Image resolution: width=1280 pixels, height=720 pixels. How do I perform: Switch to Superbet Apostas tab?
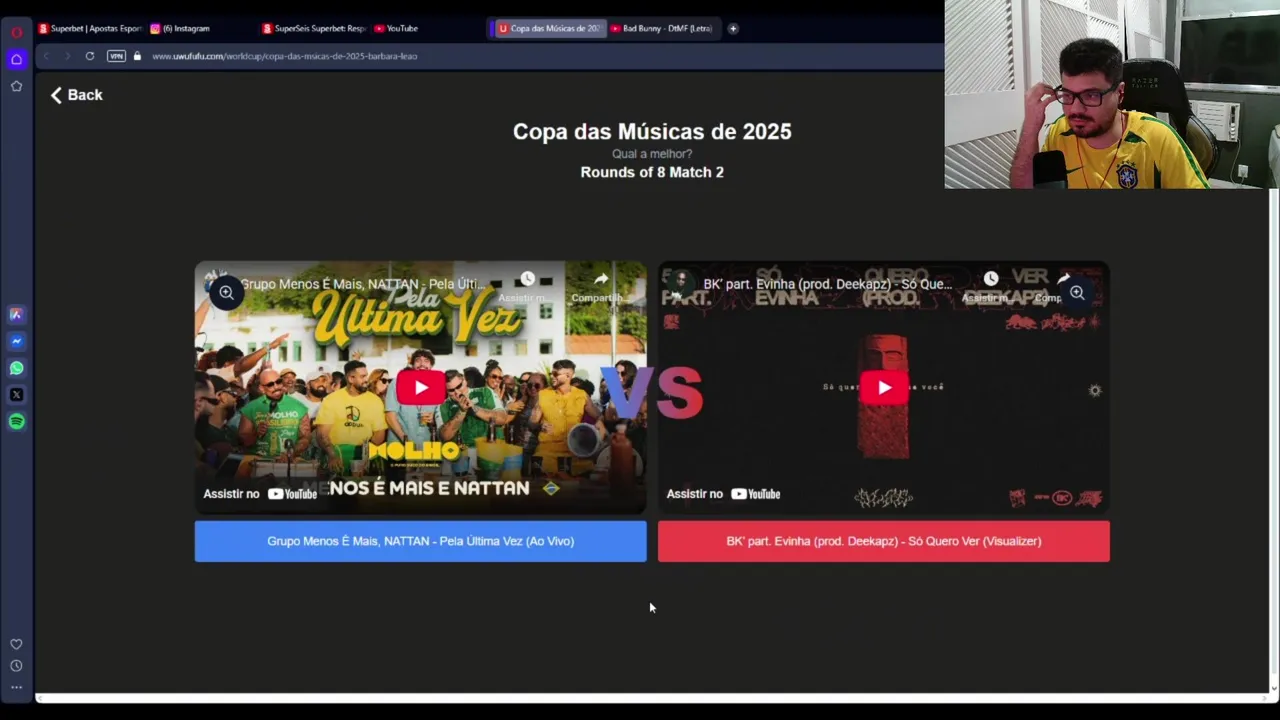[90, 28]
